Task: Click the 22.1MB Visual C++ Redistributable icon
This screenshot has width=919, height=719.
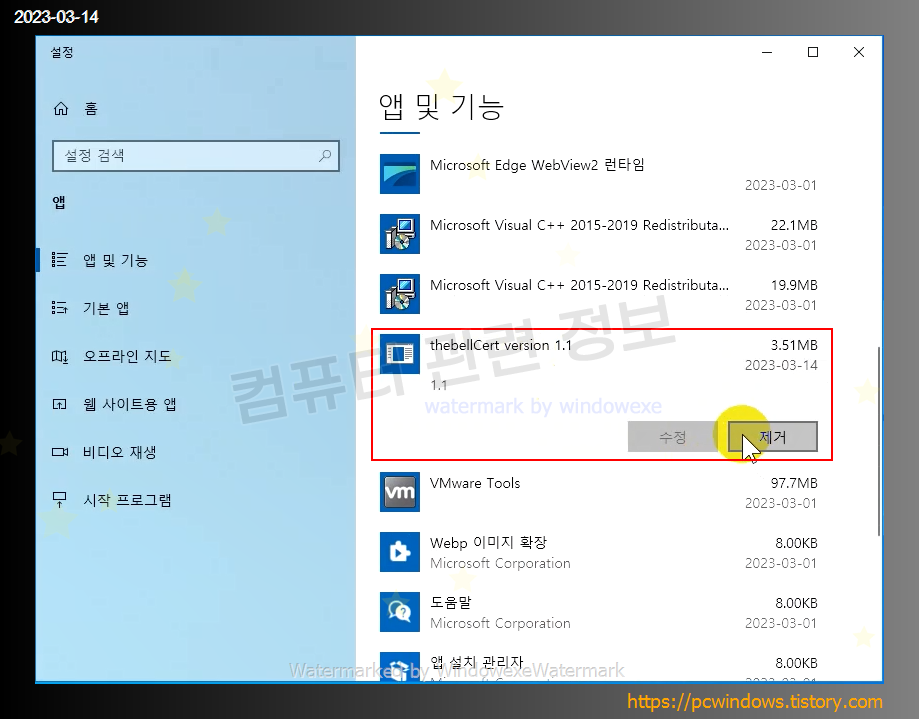Action: (400, 234)
